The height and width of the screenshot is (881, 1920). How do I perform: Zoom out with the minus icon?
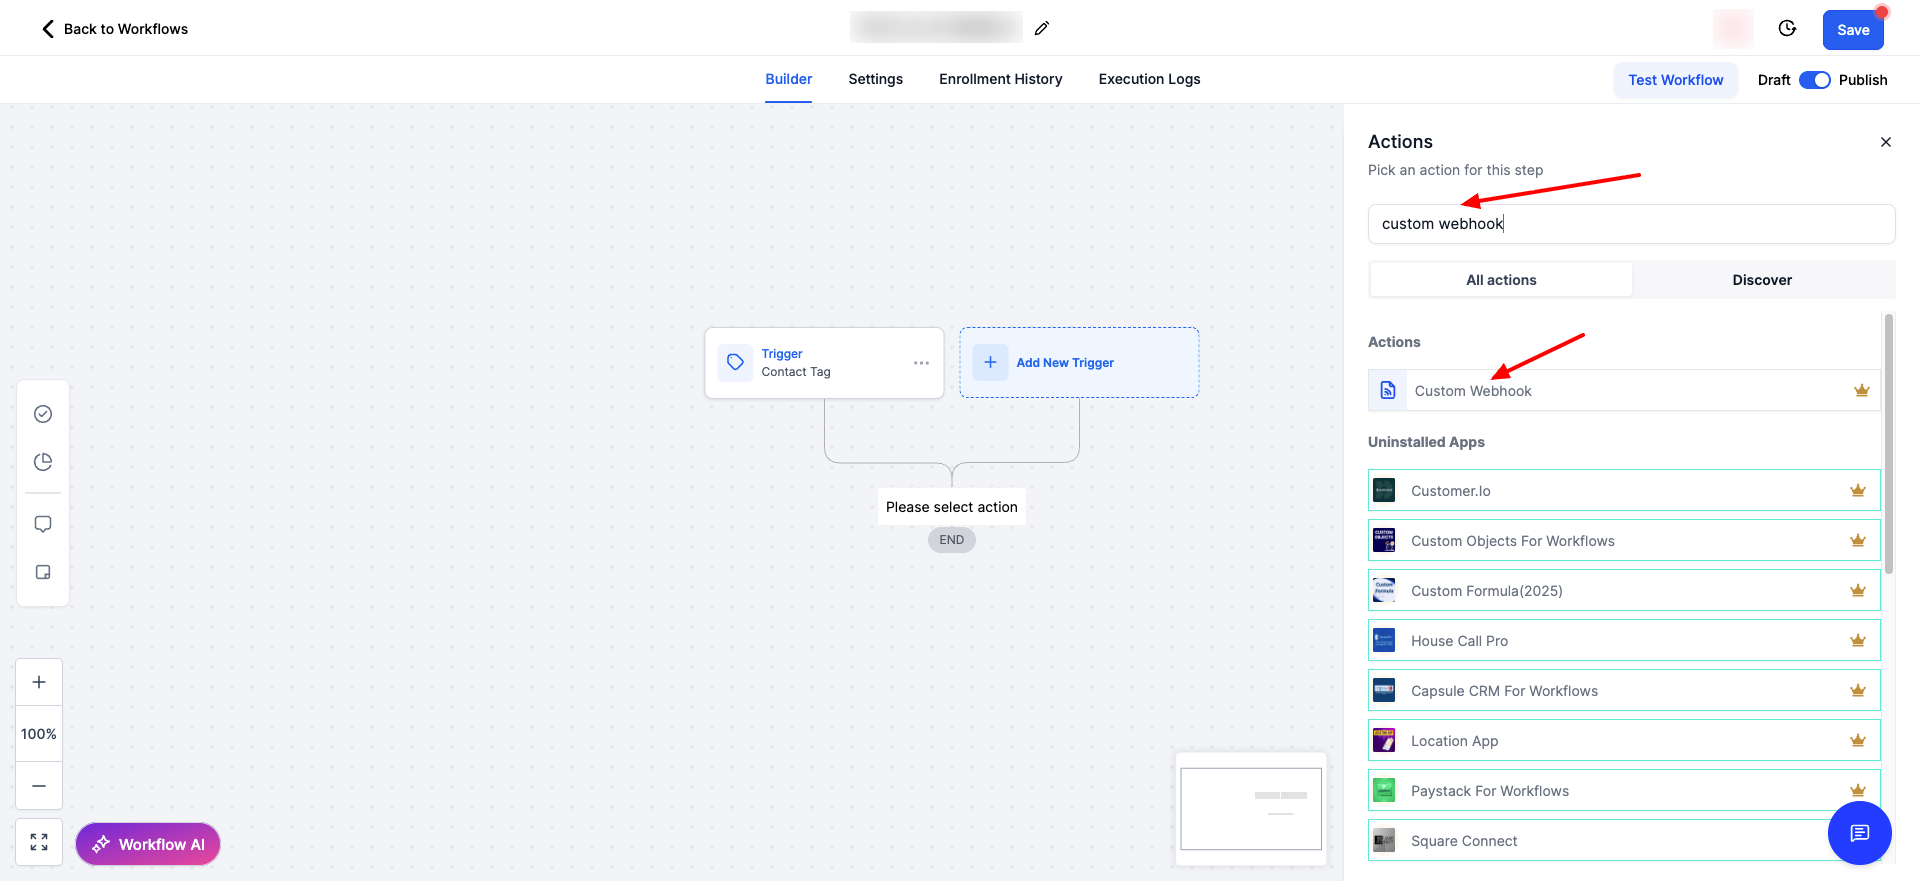click(39, 786)
